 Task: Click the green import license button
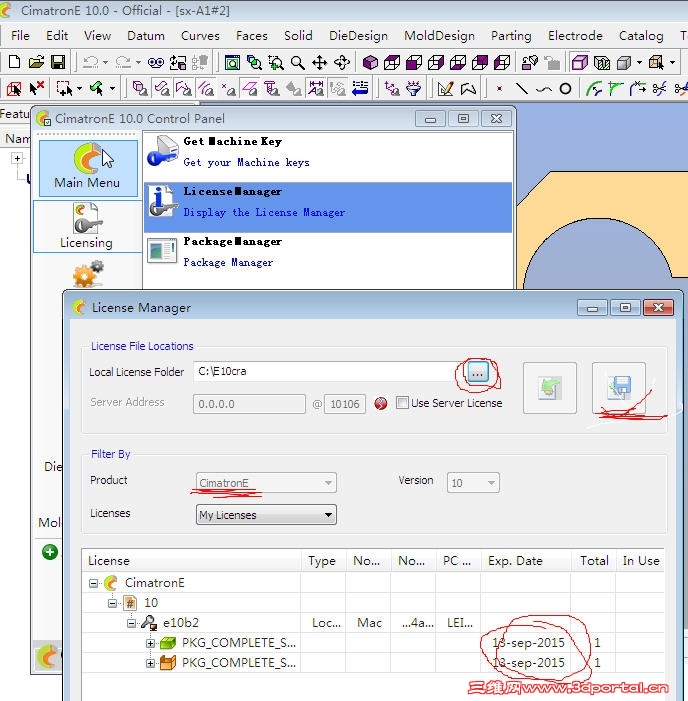pyautogui.click(x=549, y=388)
